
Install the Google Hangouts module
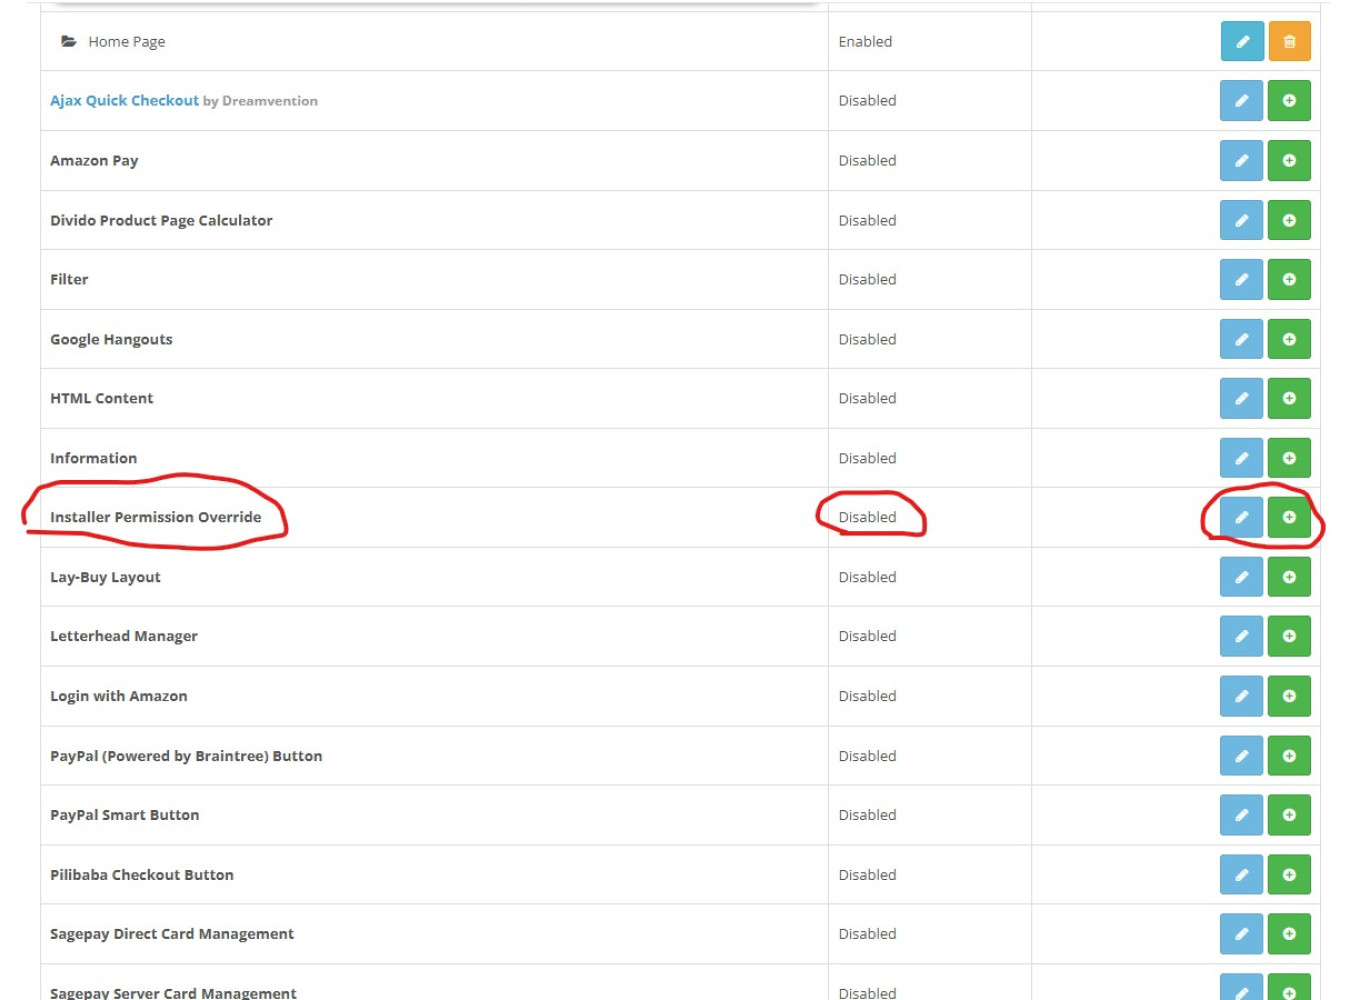(x=1289, y=339)
